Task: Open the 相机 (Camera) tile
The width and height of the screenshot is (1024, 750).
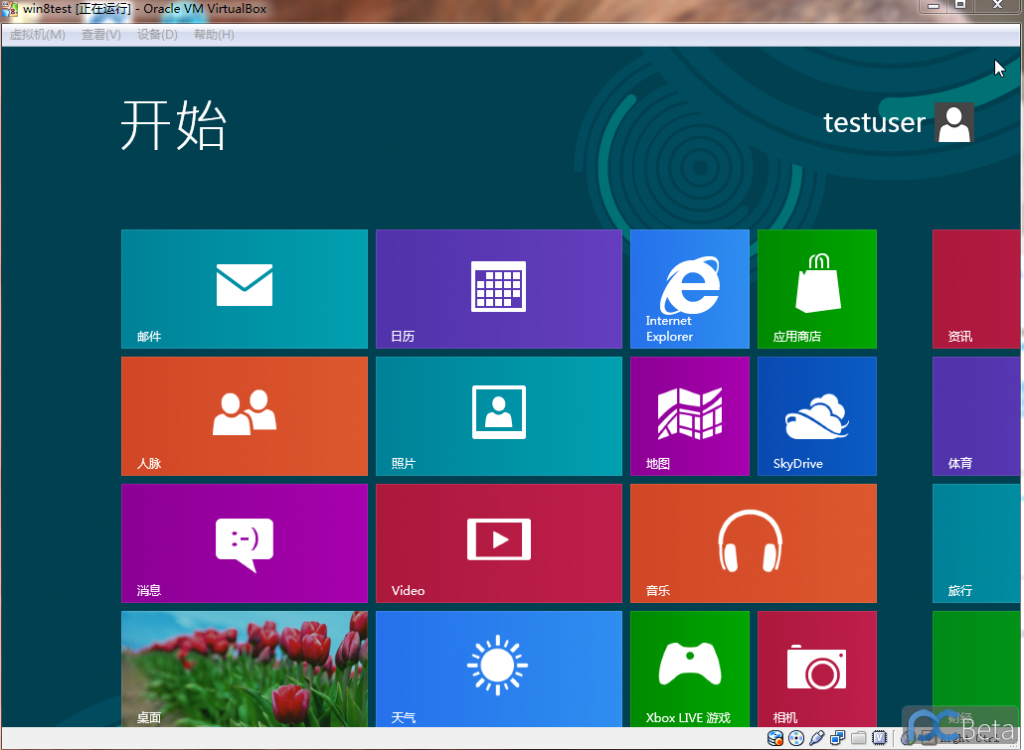Action: (x=816, y=668)
